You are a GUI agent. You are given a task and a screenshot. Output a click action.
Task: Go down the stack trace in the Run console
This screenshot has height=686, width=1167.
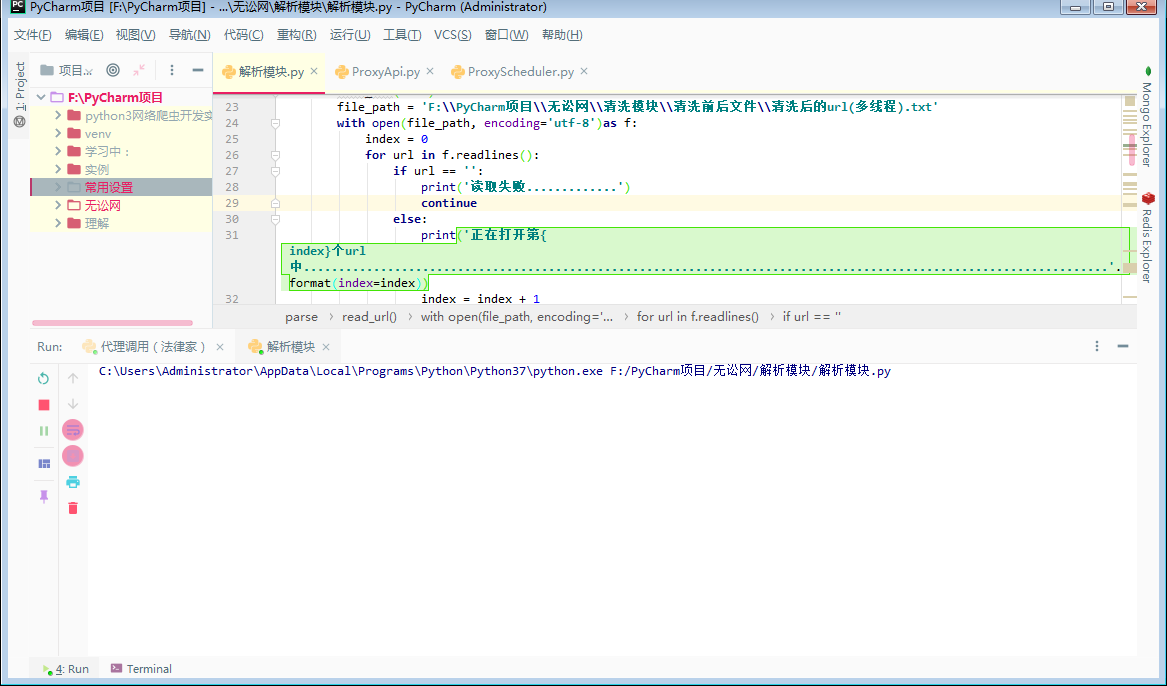[x=73, y=404]
